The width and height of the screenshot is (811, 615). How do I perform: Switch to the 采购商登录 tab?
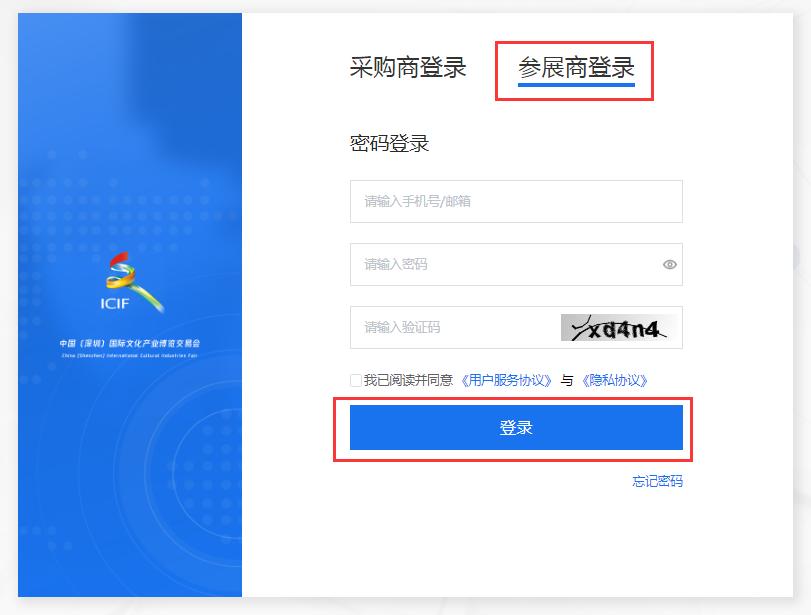point(408,68)
